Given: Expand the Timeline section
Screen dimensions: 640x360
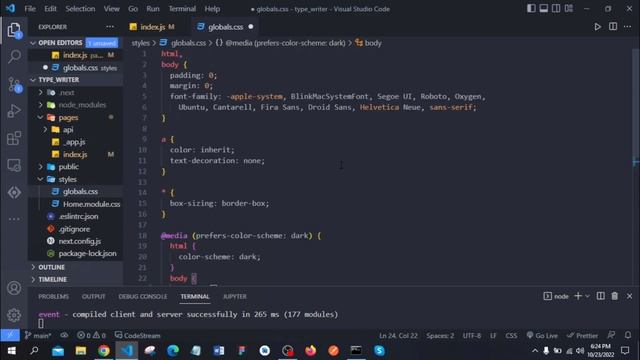Looking at the screenshot, I should coord(76,280).
